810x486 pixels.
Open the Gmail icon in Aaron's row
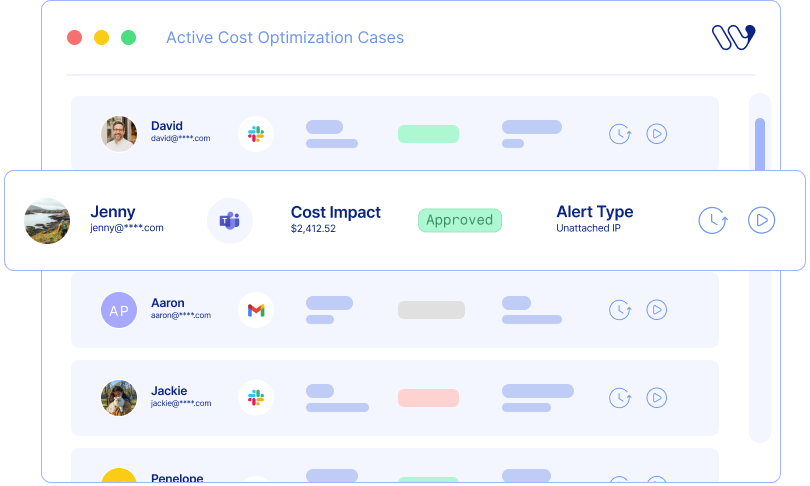point(256,310)
